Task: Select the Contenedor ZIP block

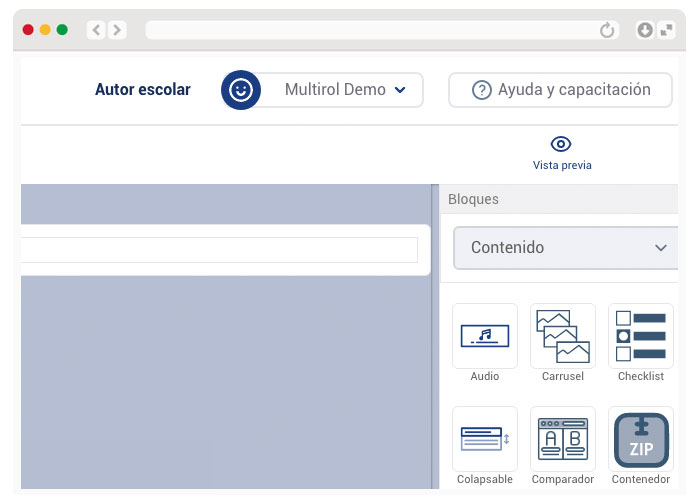Action: 641,439
